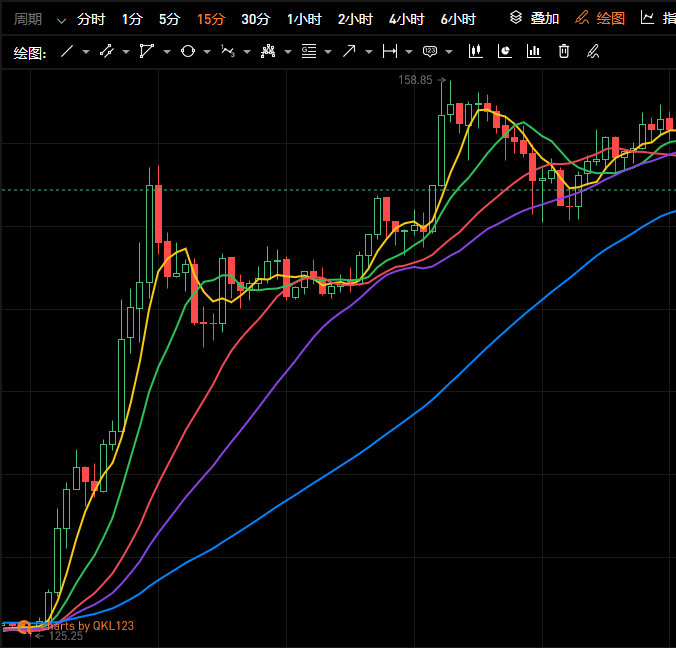This screenshot has width=676, height=648.
Task: Switch to the 30分 timeframe
Action: [255, 19]
